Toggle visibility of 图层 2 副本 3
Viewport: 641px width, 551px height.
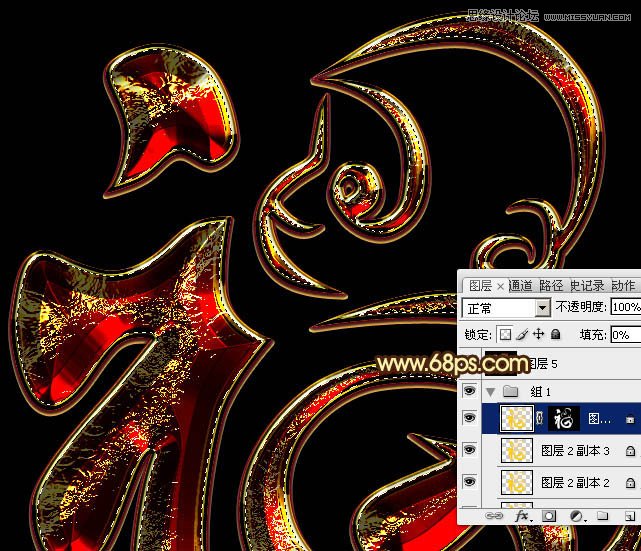[x=469, y=450]
